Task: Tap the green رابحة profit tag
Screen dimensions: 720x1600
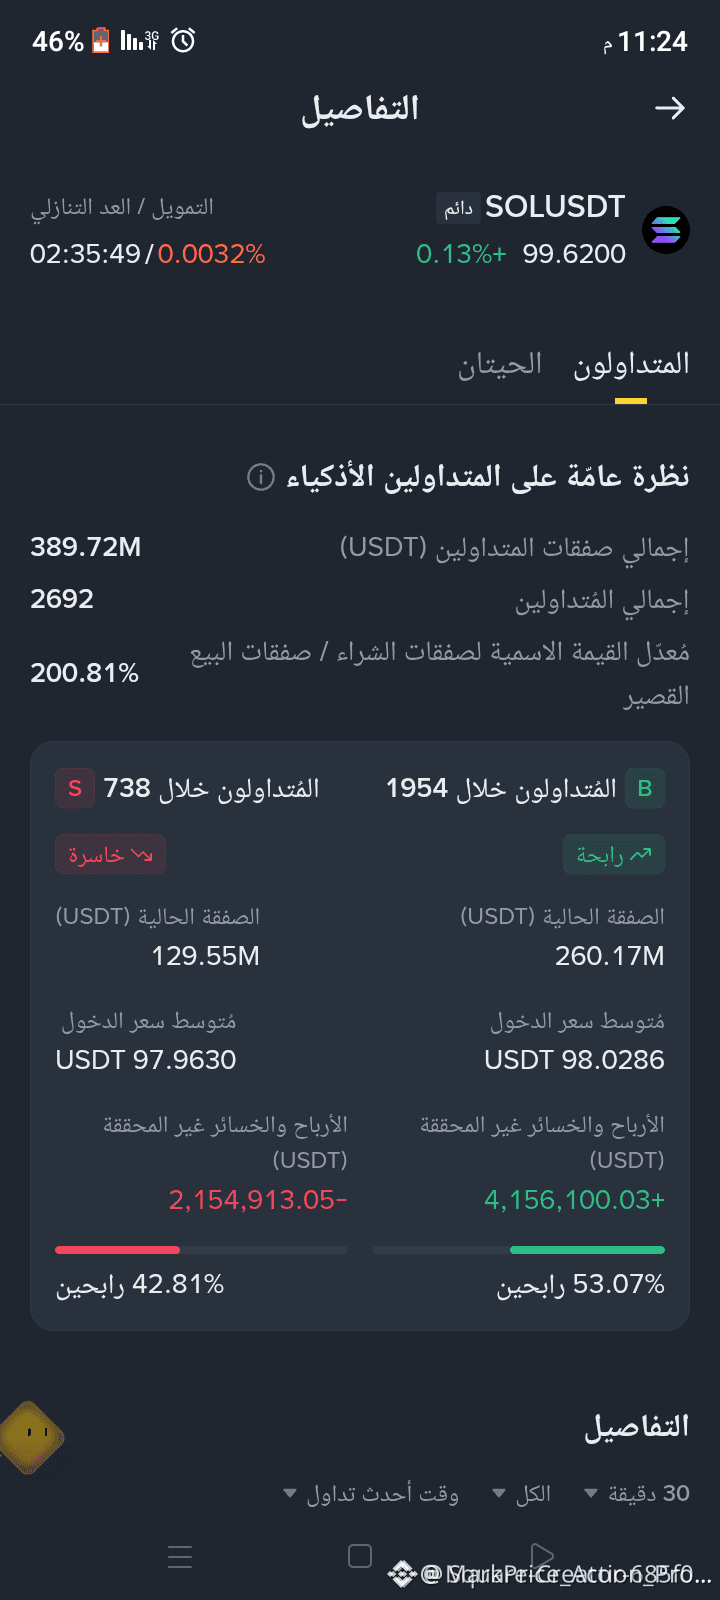Action: coord(614,855)
